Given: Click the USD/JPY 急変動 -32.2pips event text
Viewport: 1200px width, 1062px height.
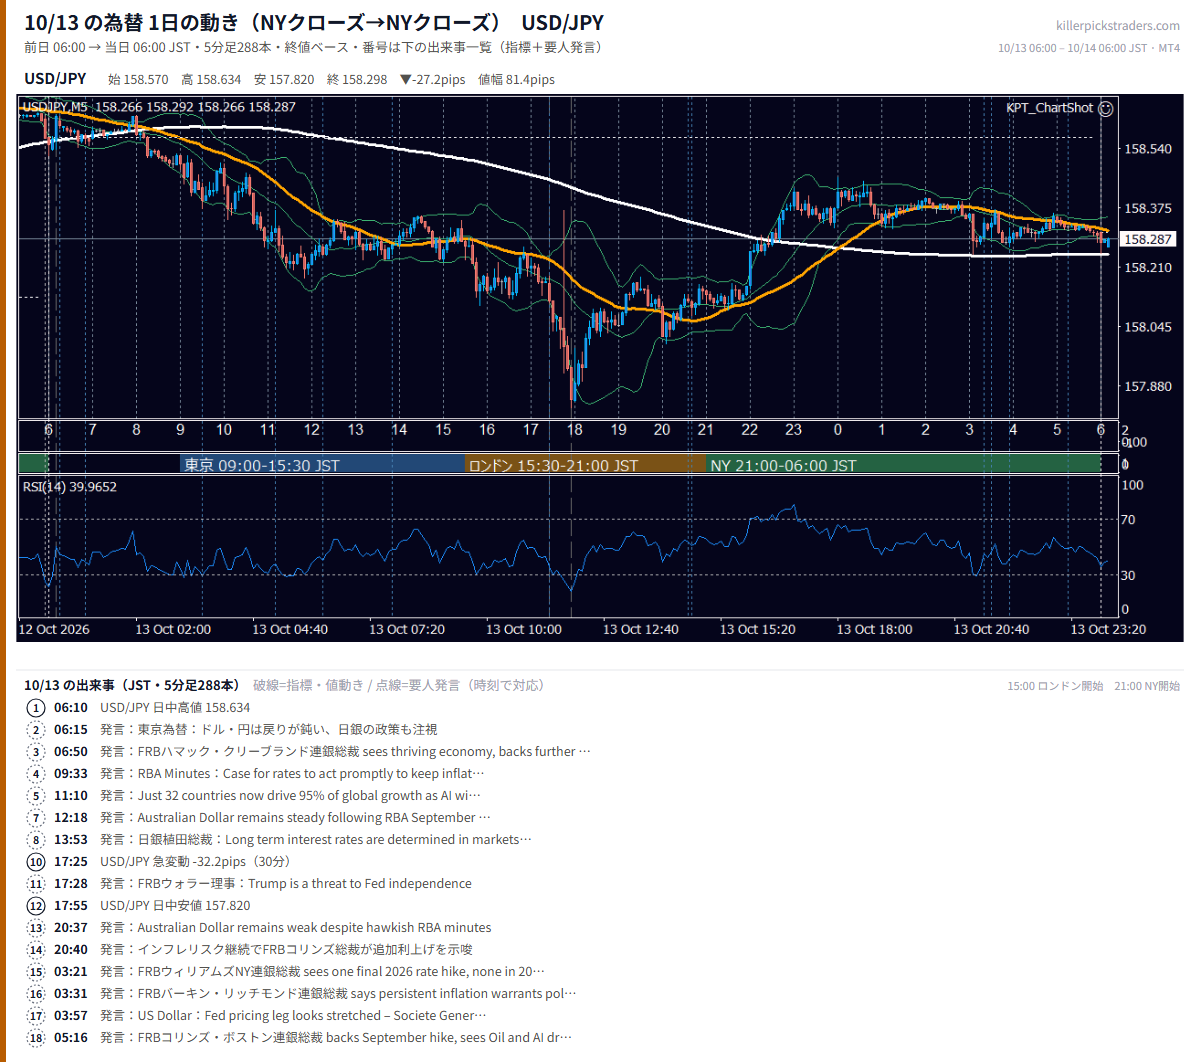Looking at the screenshot, I should tap(195, 862).
